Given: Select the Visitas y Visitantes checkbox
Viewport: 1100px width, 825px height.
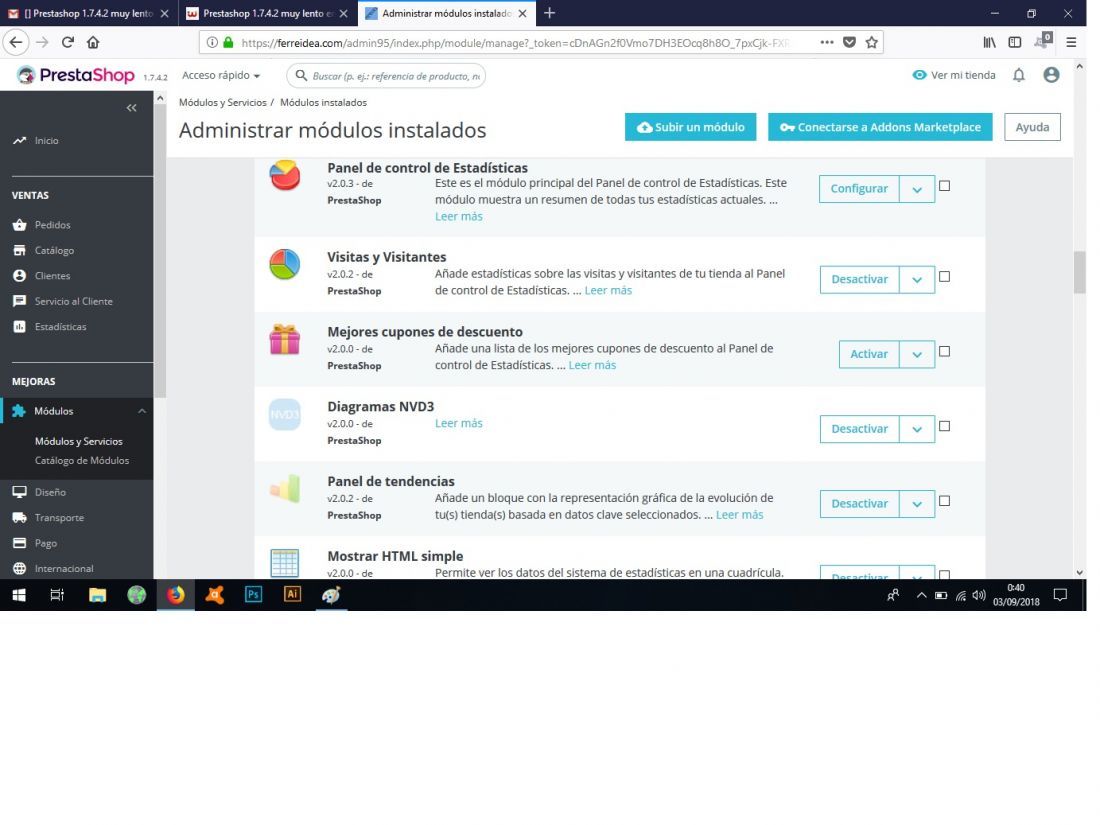Looking at the screenshot, I should (x=944, y=276).
